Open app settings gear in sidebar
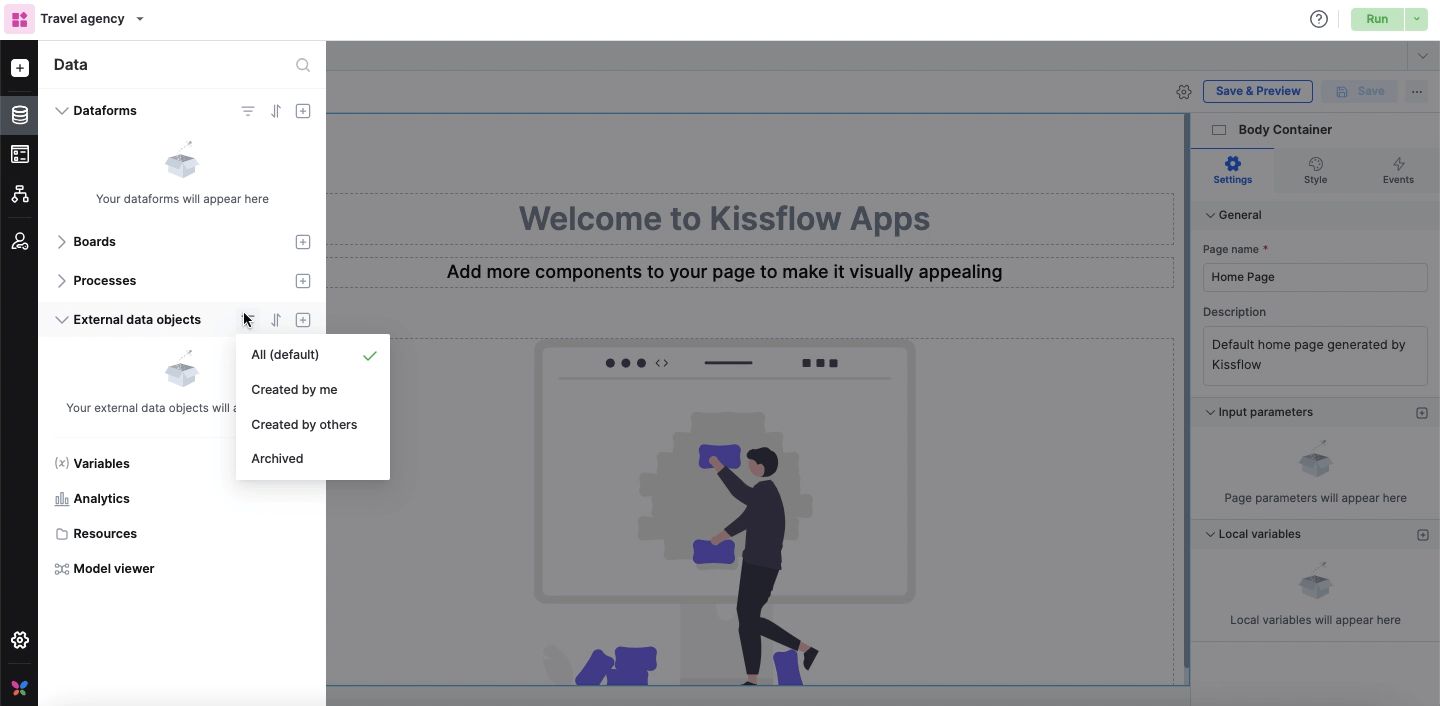The image size is (1440, 706). pos(19,640)
